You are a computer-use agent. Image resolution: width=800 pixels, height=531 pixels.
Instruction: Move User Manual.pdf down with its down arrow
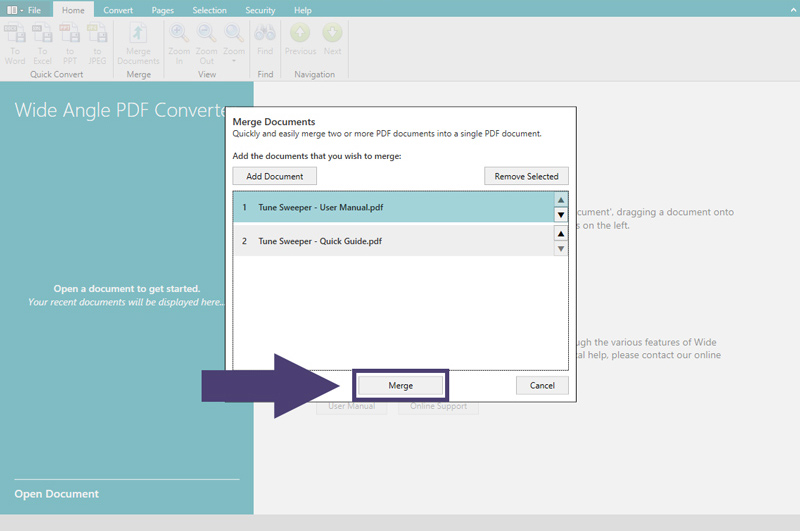pos(561,215)
